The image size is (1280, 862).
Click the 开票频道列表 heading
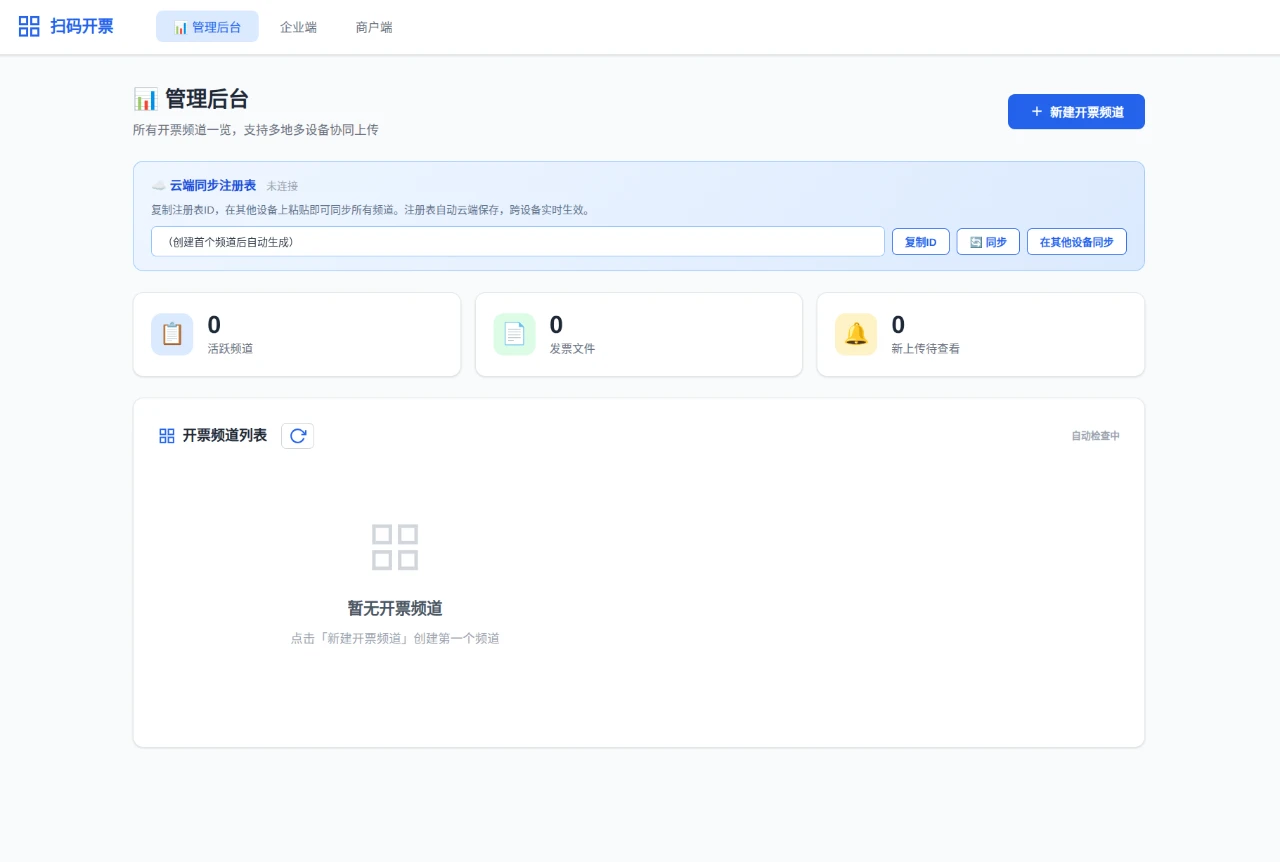click(x=224, y=436)
